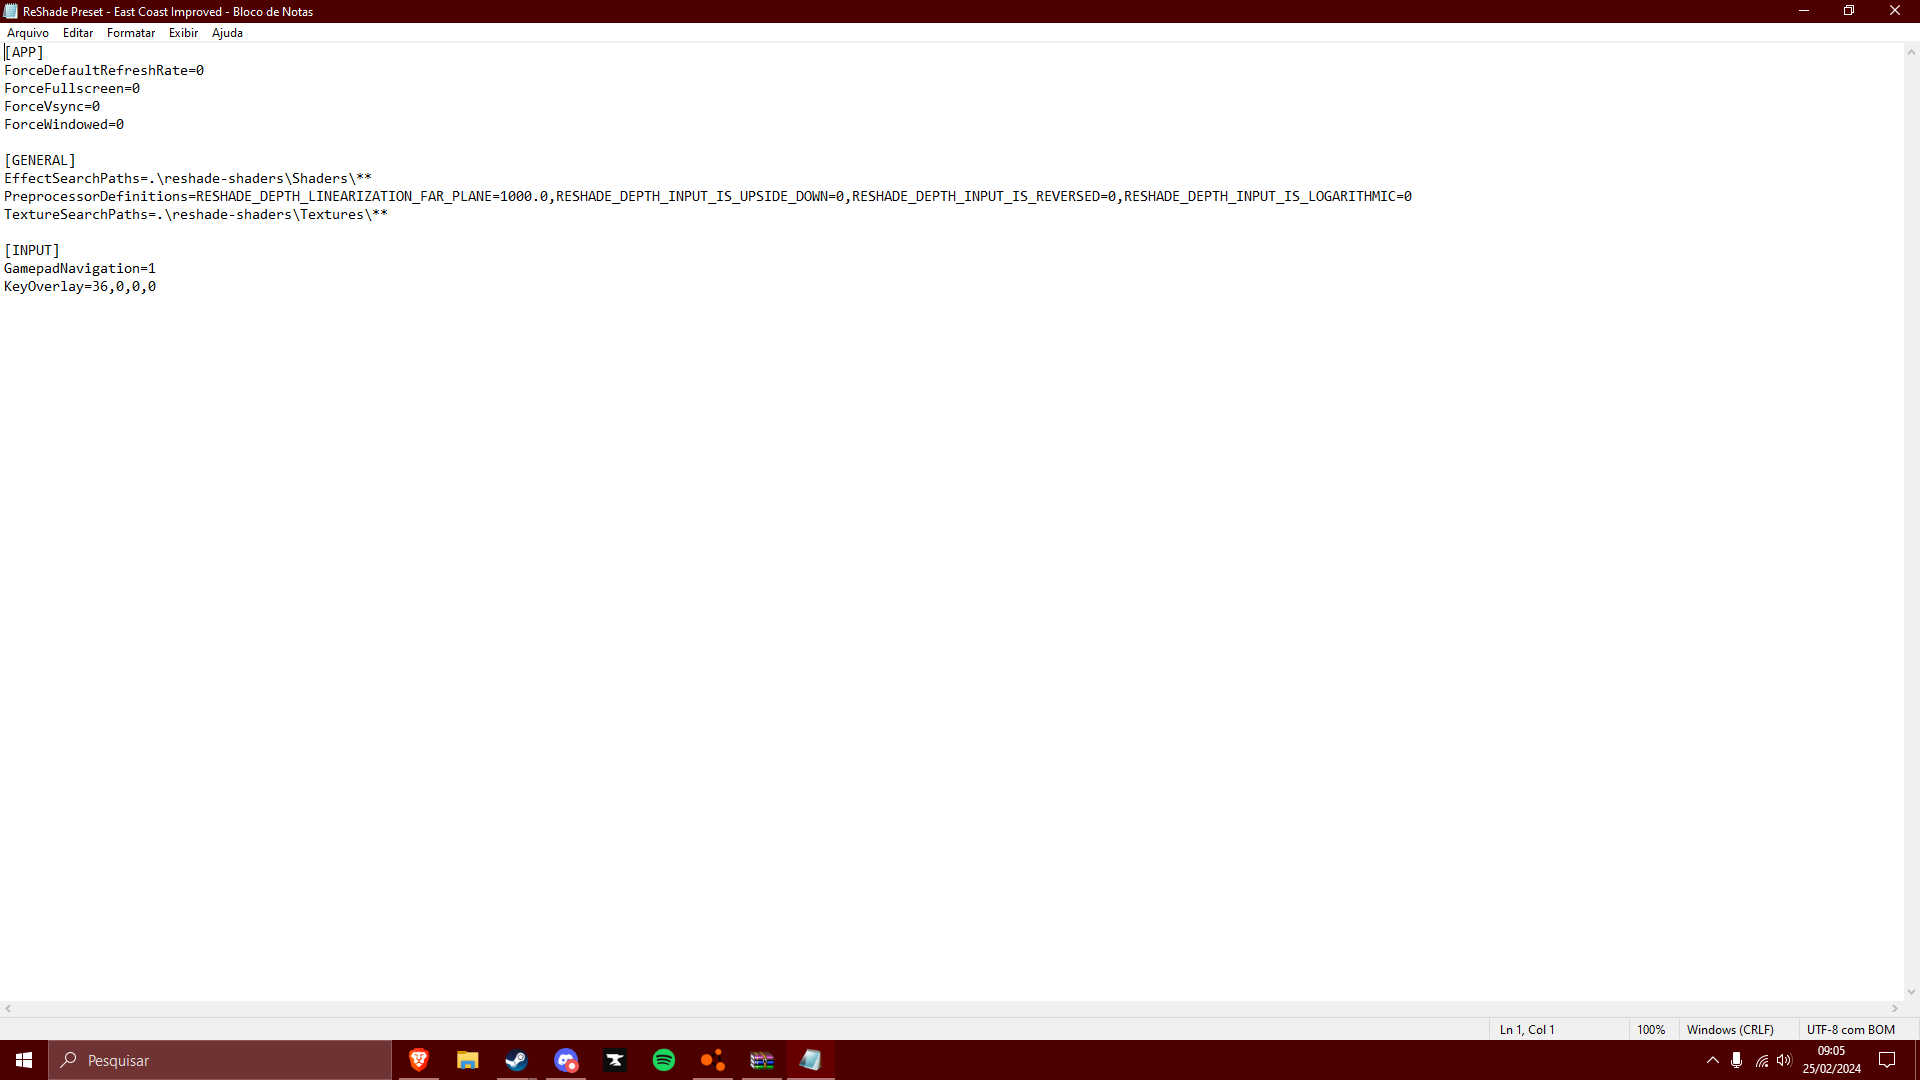Open the network status tray icon

[x=1762, y=1060]
